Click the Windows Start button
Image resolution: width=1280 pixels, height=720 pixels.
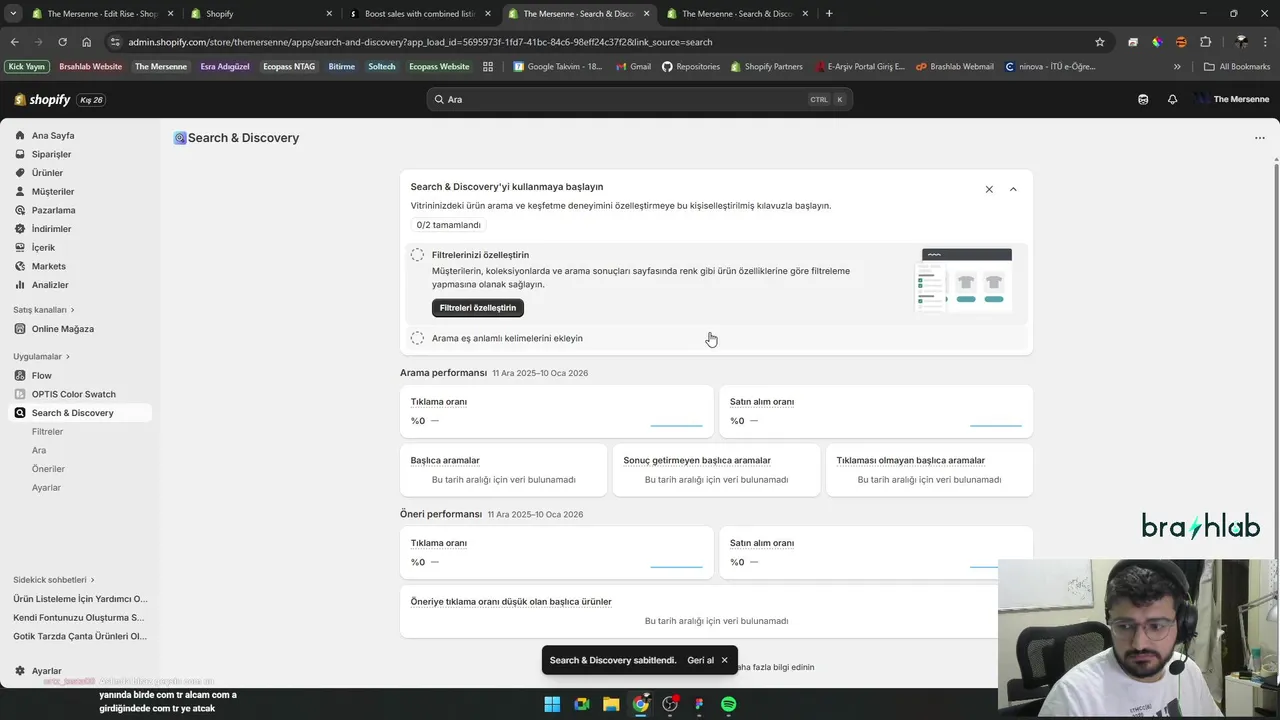point(552,704)
